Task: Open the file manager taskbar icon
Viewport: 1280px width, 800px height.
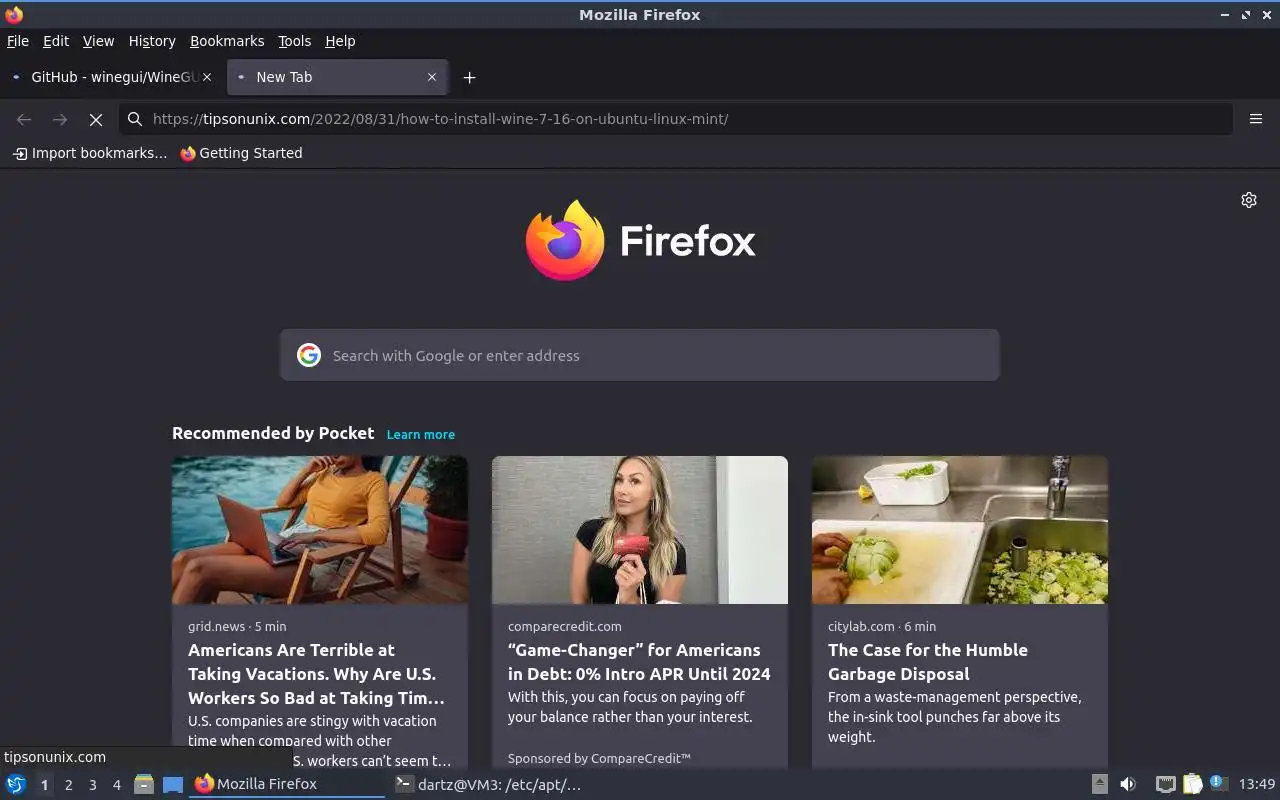Action: (144, 784)
